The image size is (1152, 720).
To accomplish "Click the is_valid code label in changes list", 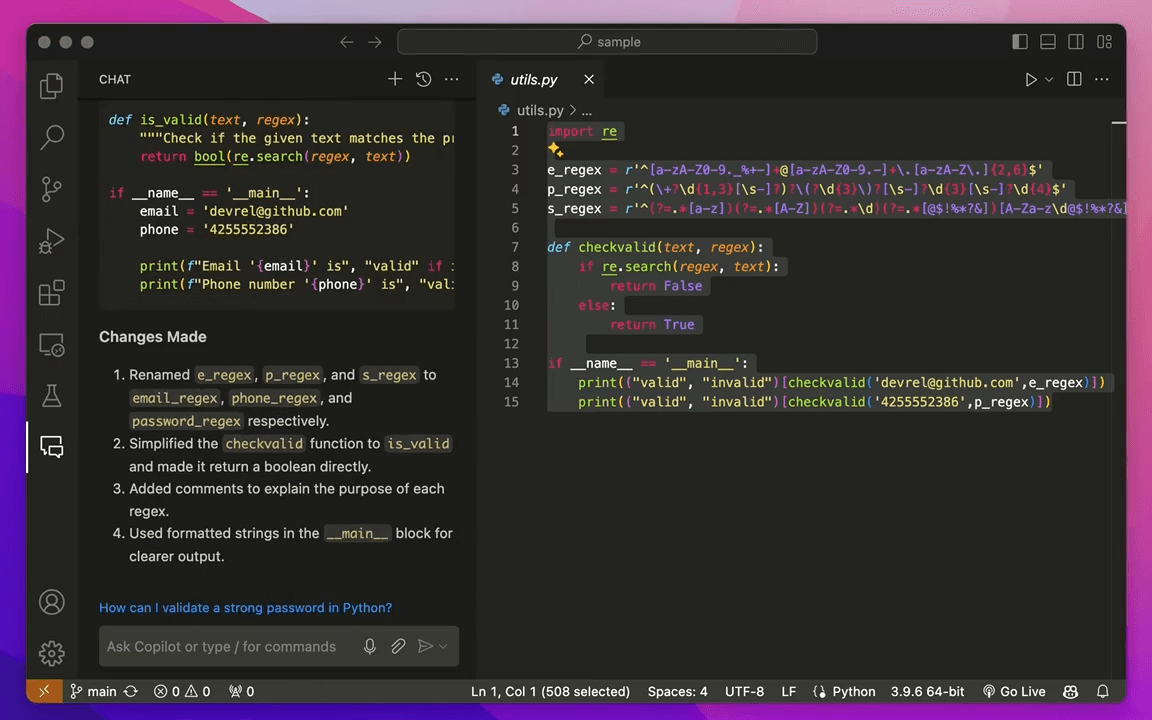I will [418, 444].
